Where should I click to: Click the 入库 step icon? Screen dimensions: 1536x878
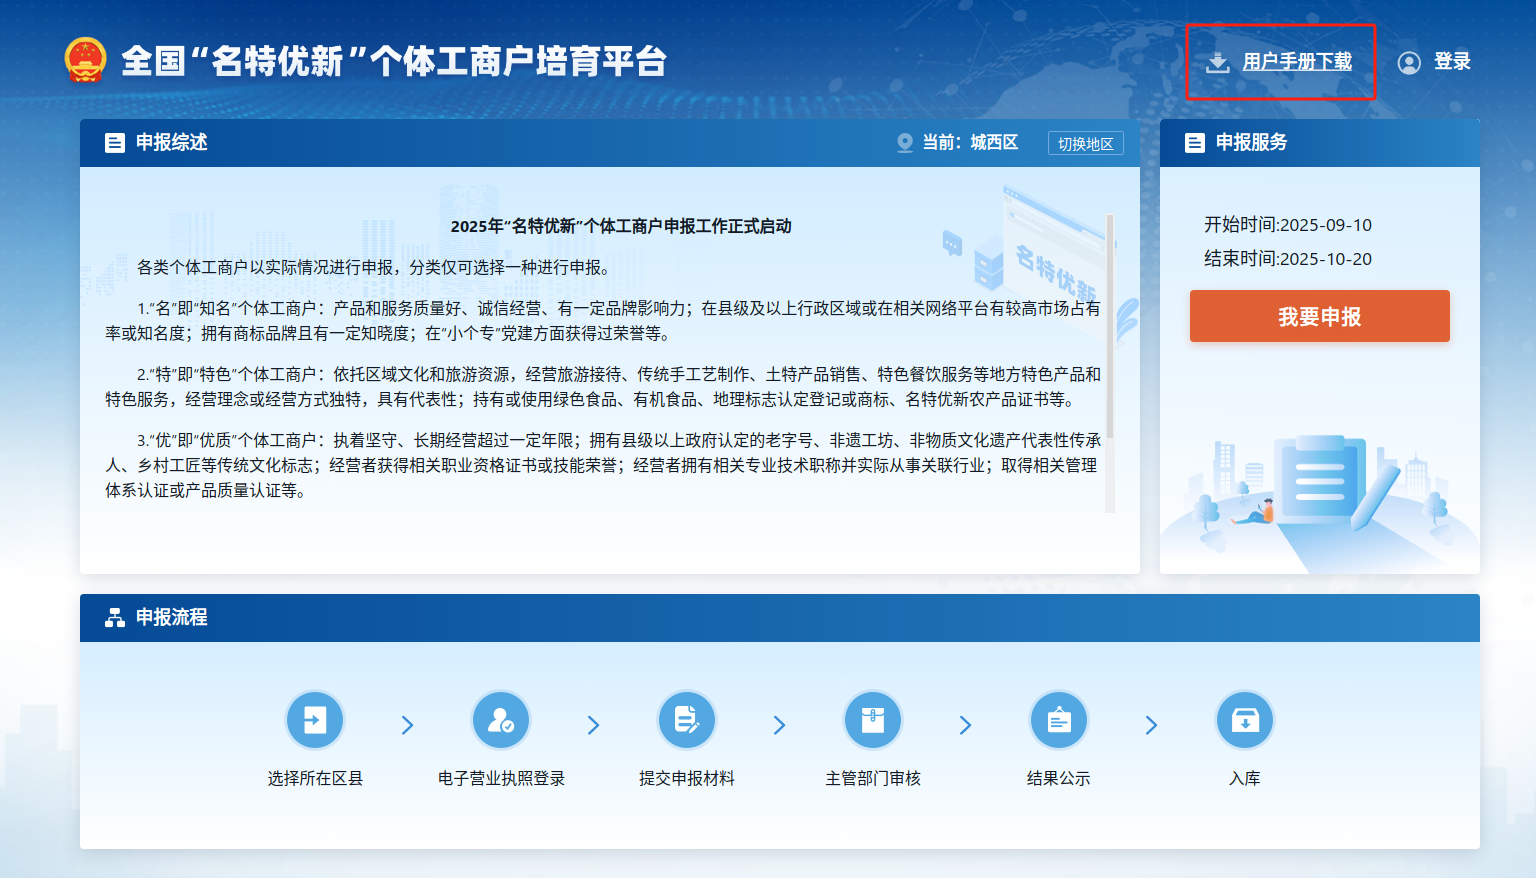pyautogui.click(x=1245, y=720)
